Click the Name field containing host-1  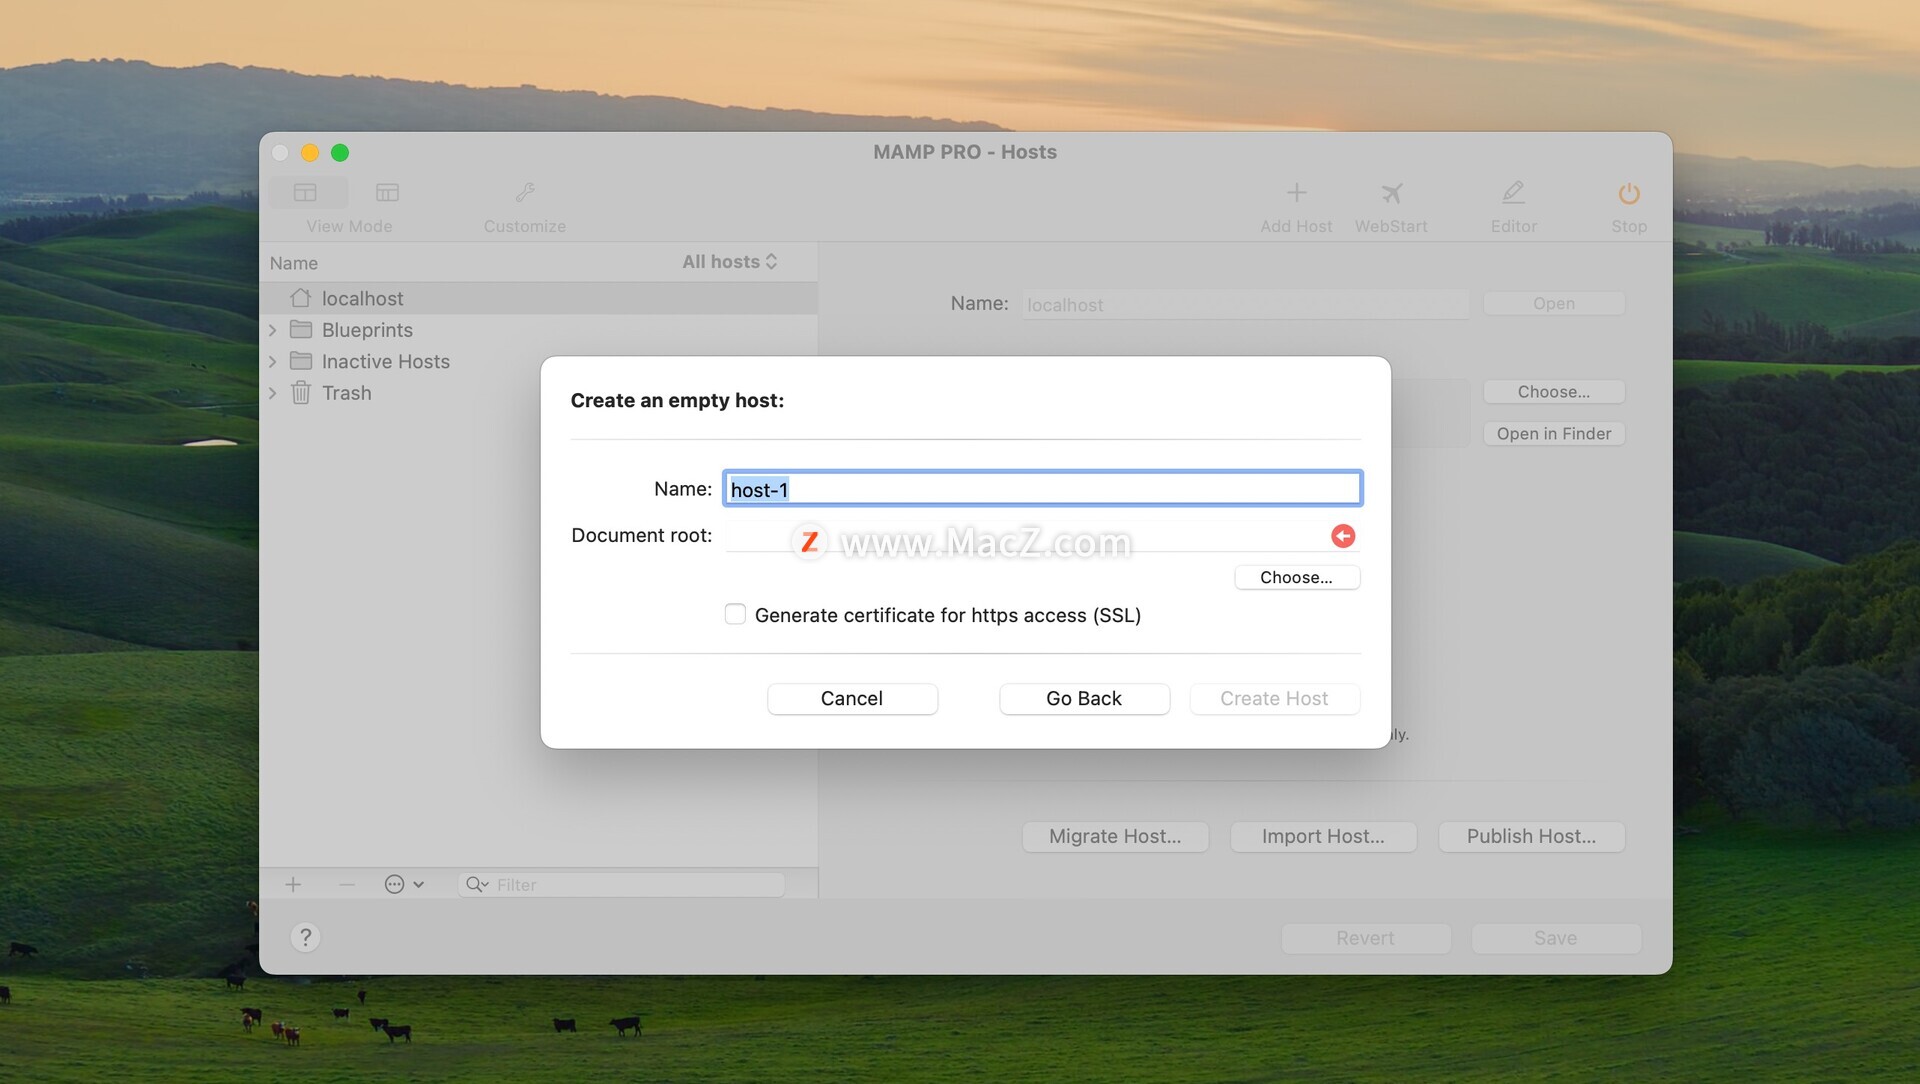tap(1042, 489)
